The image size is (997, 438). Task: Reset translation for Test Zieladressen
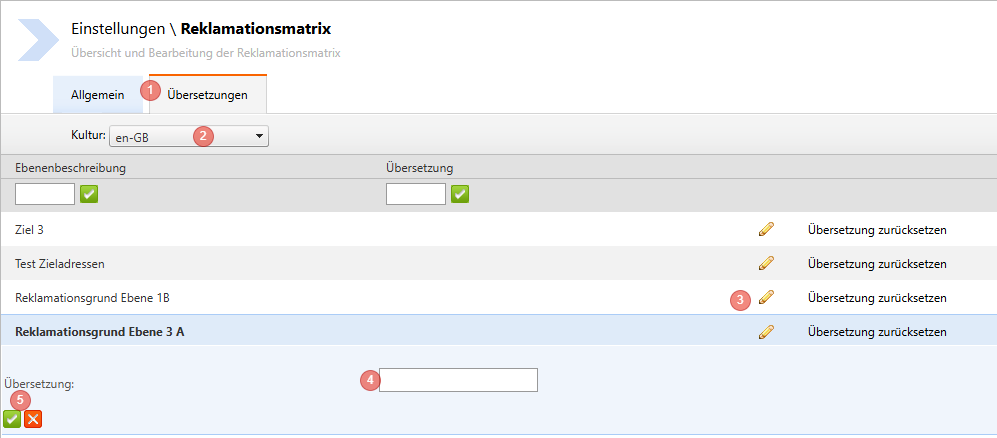pos(877,264)
